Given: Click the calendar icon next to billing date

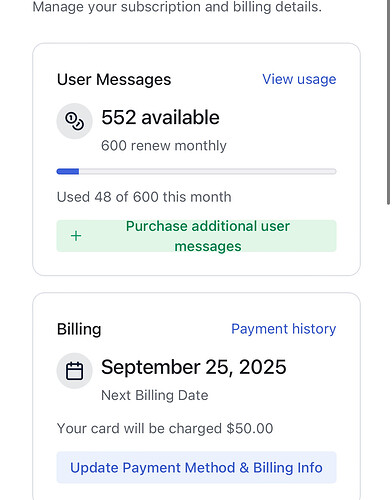Looking at the screenshot, I should point(74,371).
